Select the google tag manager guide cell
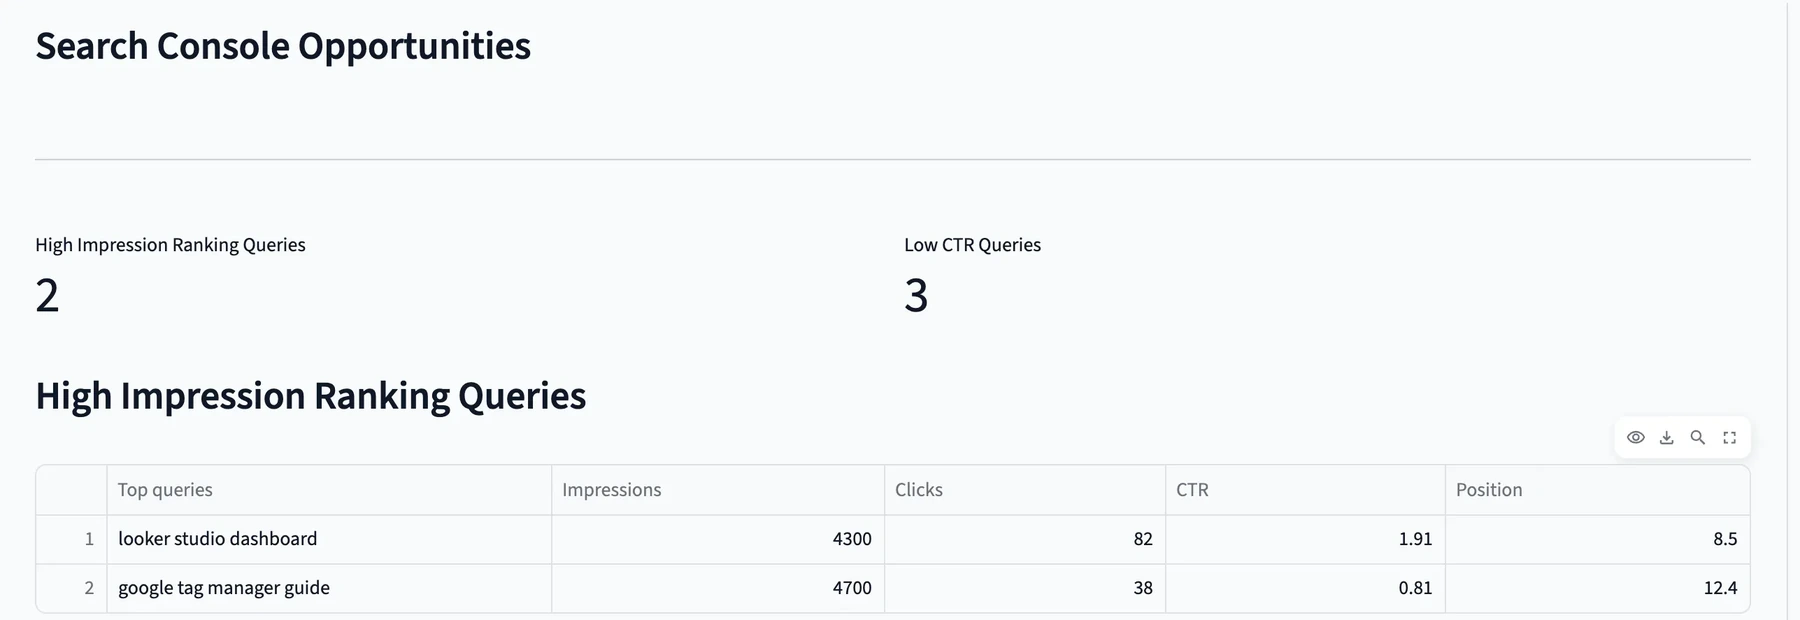Viewport: 1800px width, 620px height. 329,588
